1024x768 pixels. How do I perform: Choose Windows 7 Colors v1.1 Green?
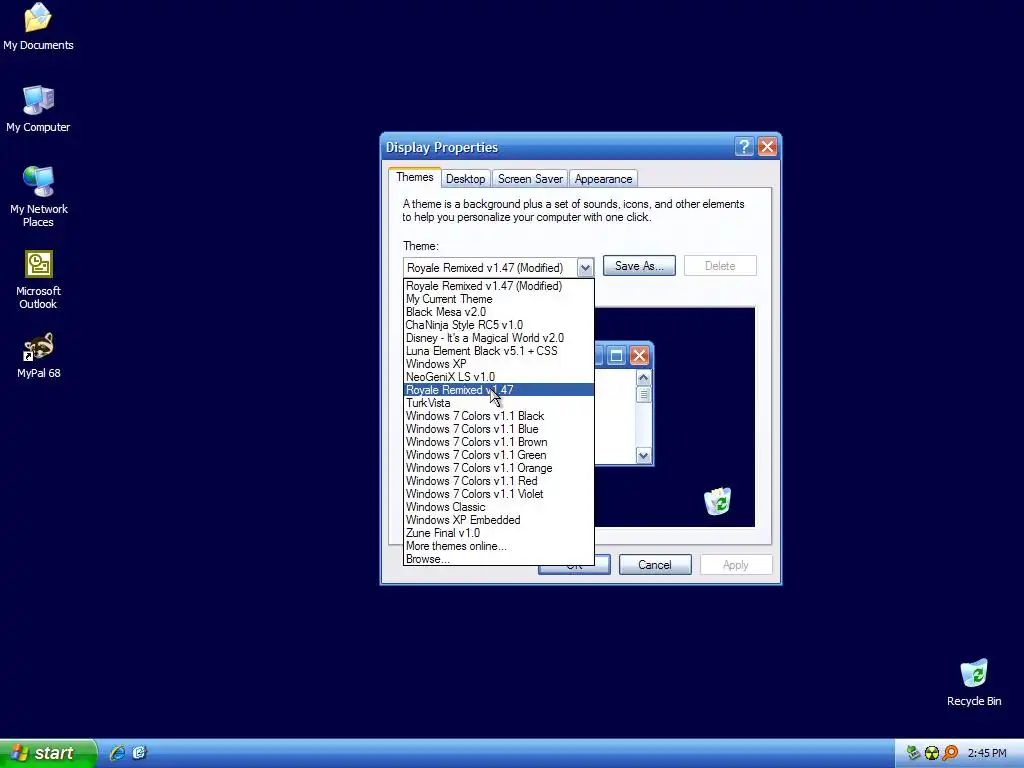(499, 455)
